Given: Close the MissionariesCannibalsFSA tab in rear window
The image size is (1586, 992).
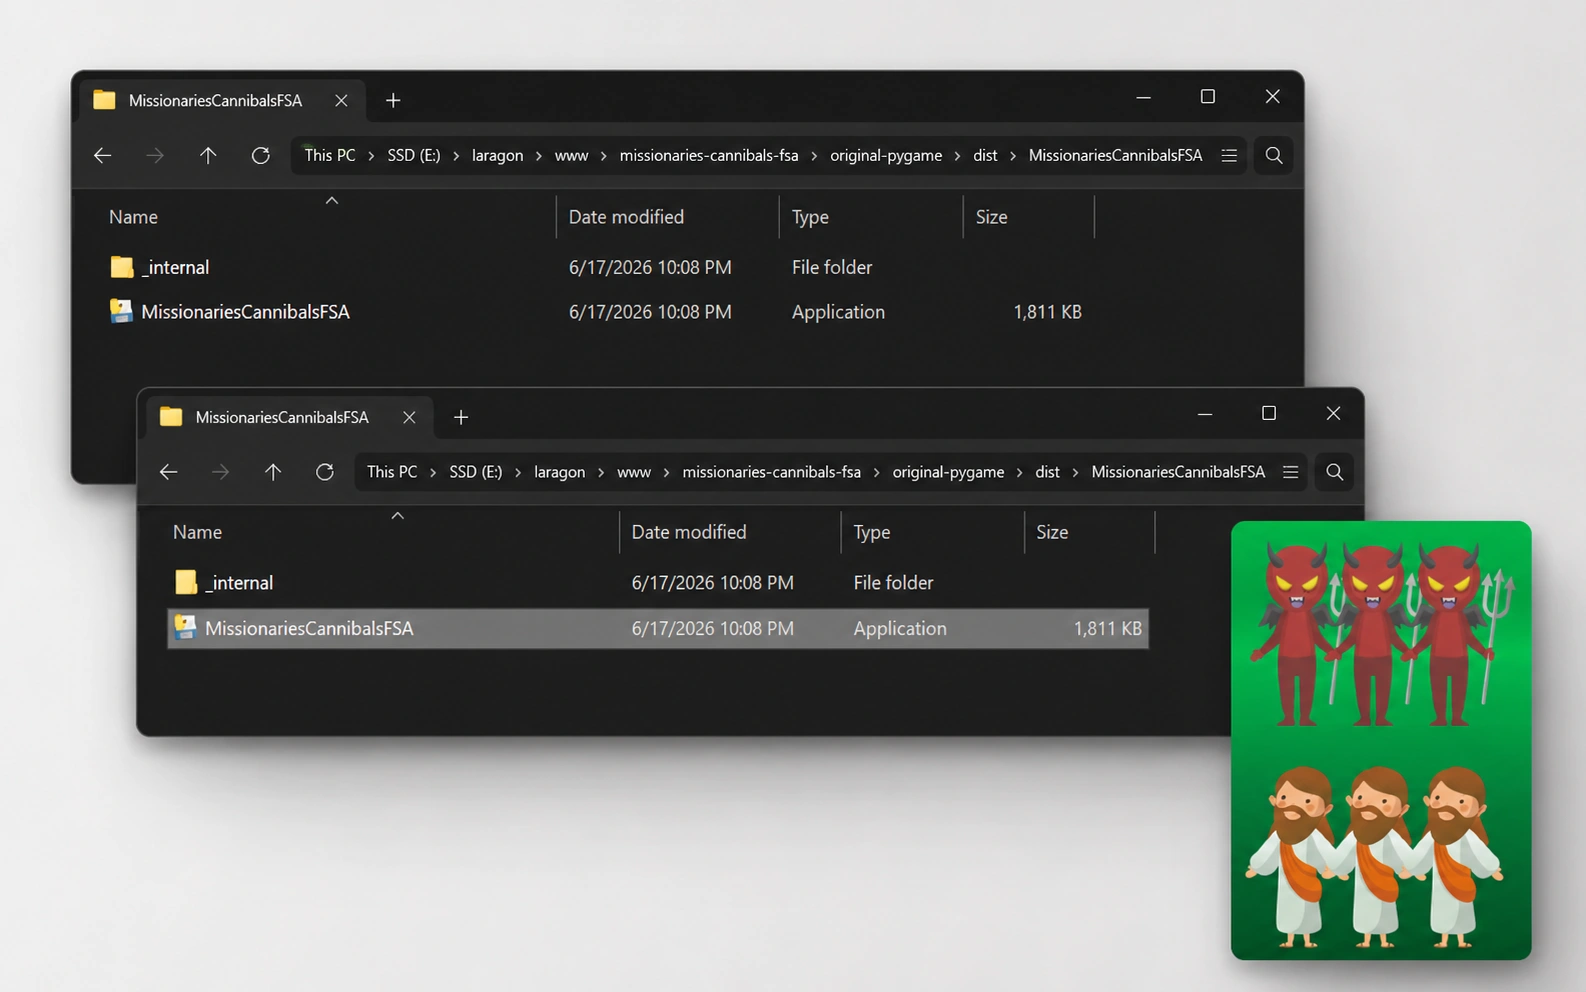Looking at the screenshot, I should click(x=341, y=100).
